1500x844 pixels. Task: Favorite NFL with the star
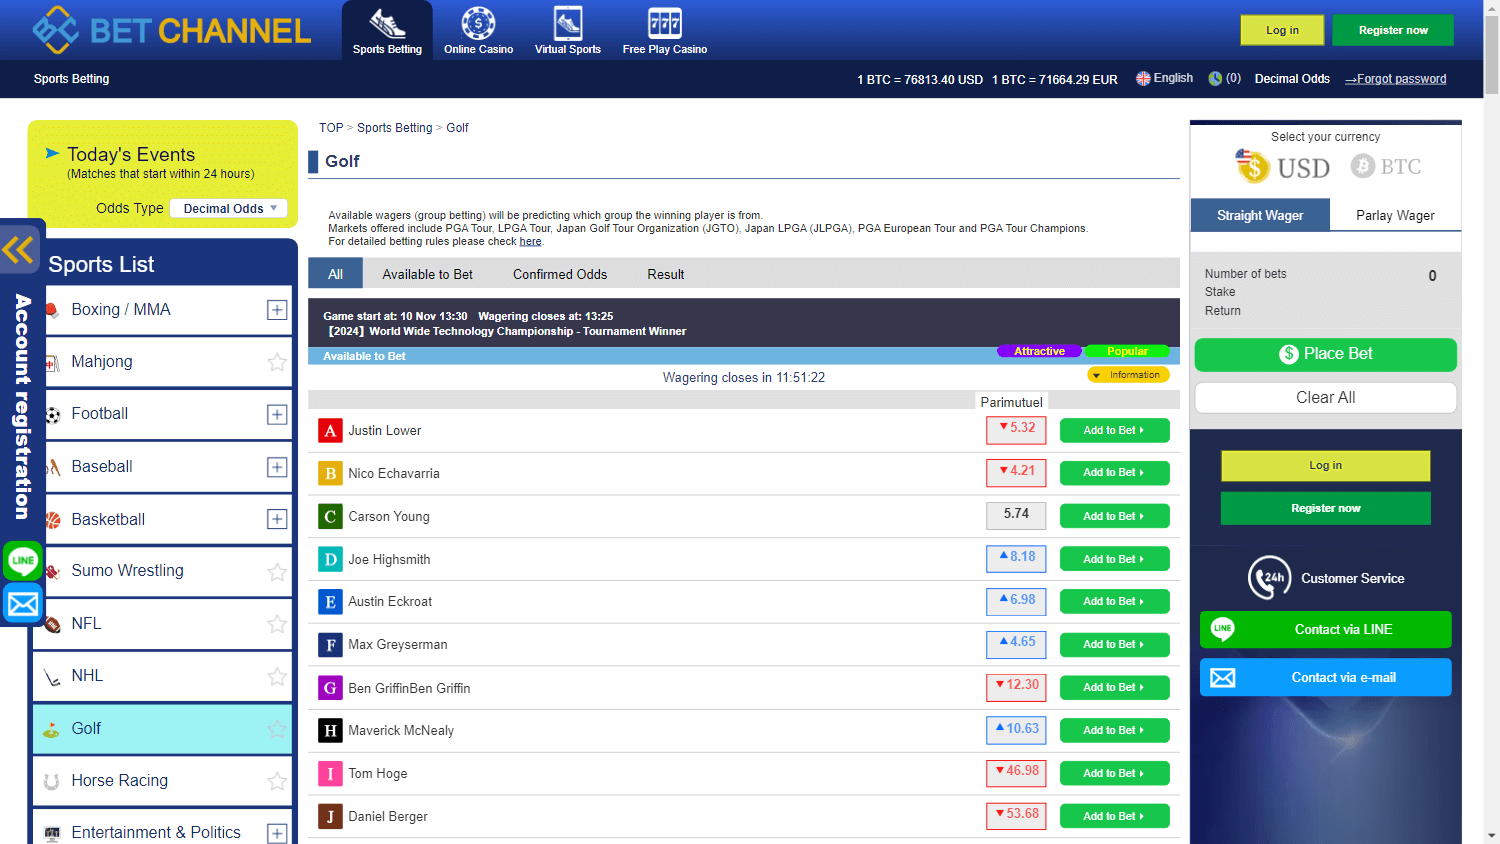coord(277,624)
